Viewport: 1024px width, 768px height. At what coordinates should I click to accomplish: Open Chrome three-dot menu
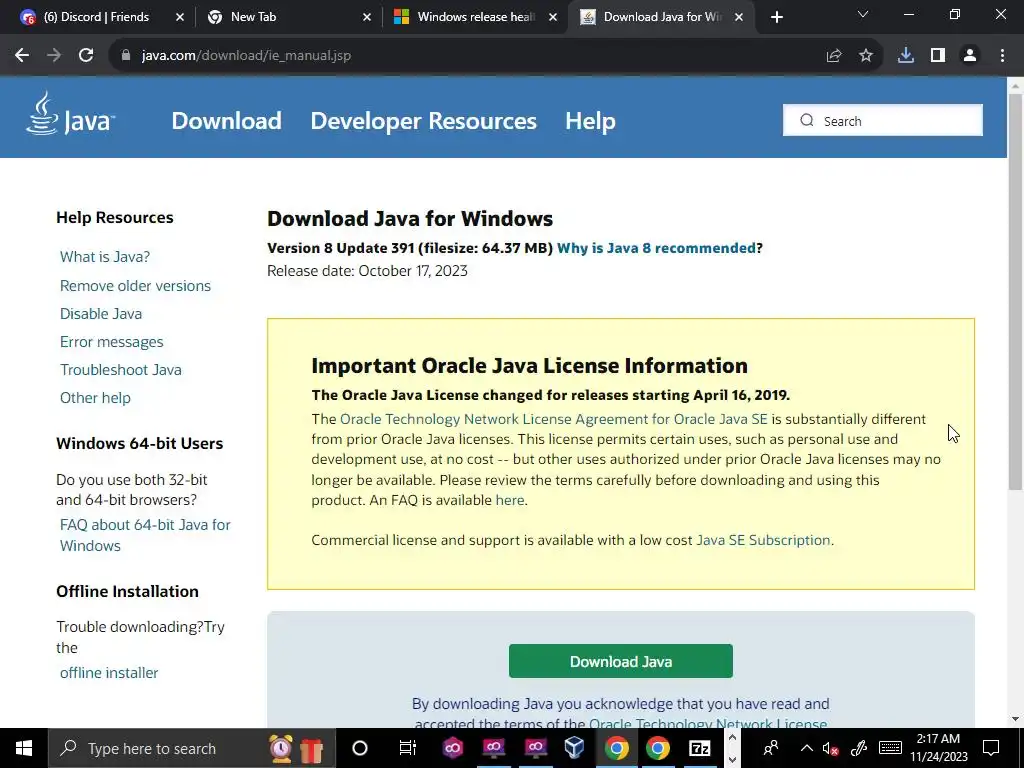(x=1002, y=56)
